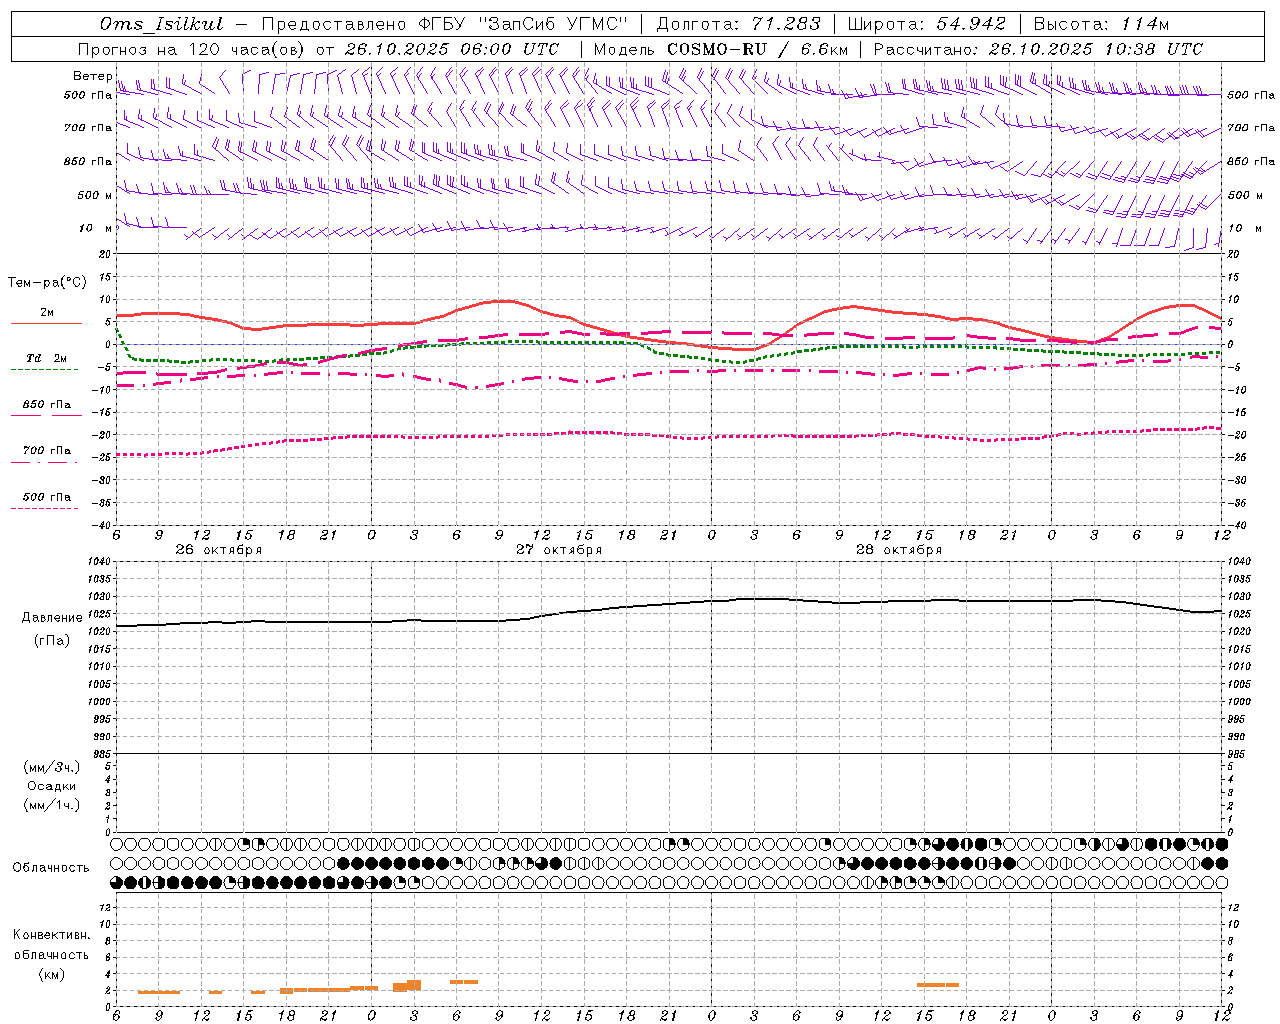Click the solid red 2м legend line sample

(46, 323)
